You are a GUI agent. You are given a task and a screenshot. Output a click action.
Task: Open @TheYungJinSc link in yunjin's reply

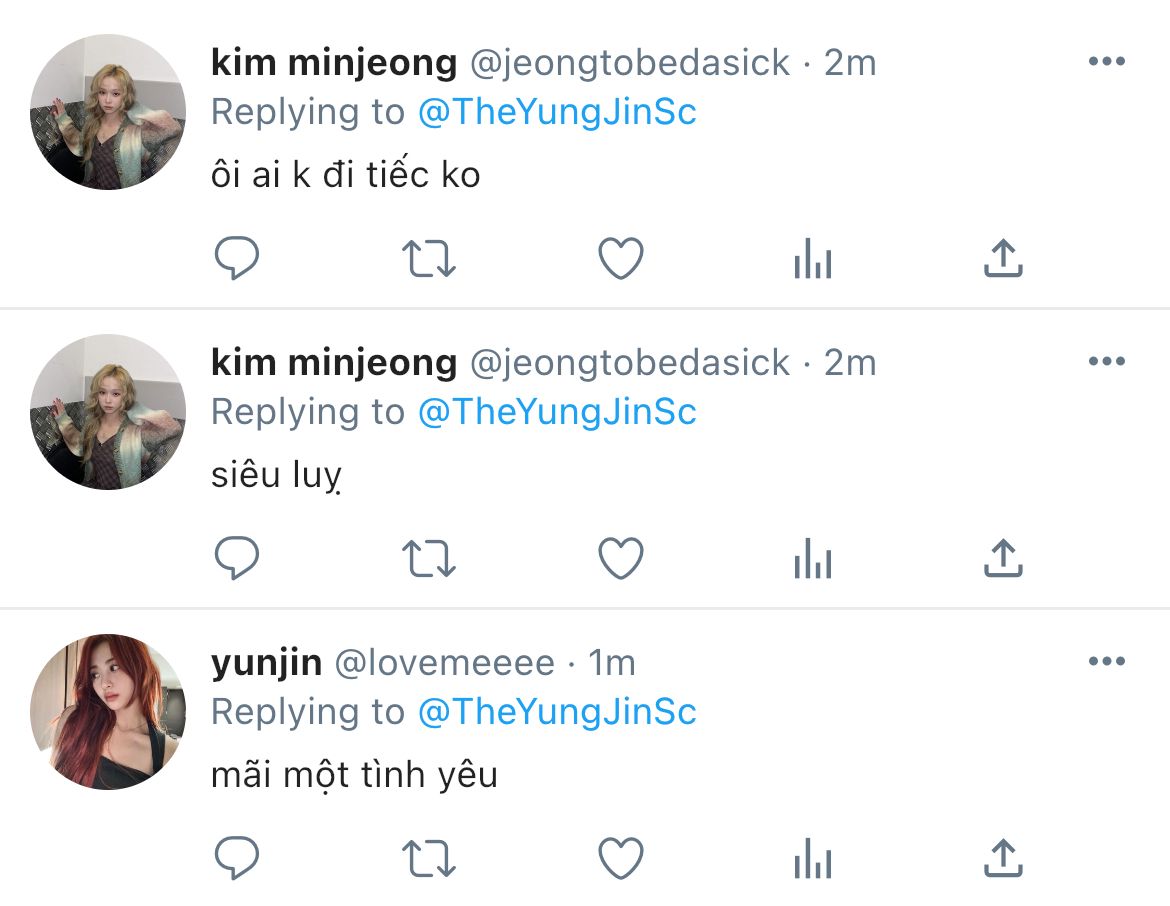coord(557,711)
